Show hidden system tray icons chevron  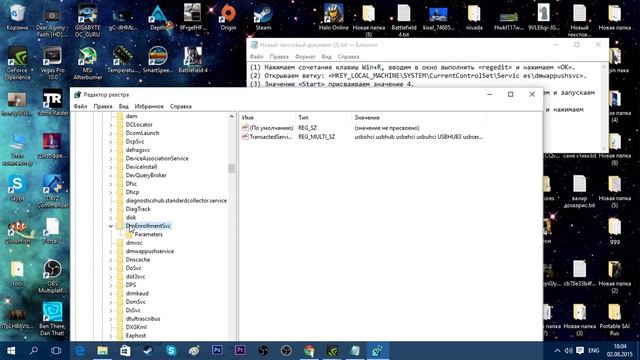point(557,351)
